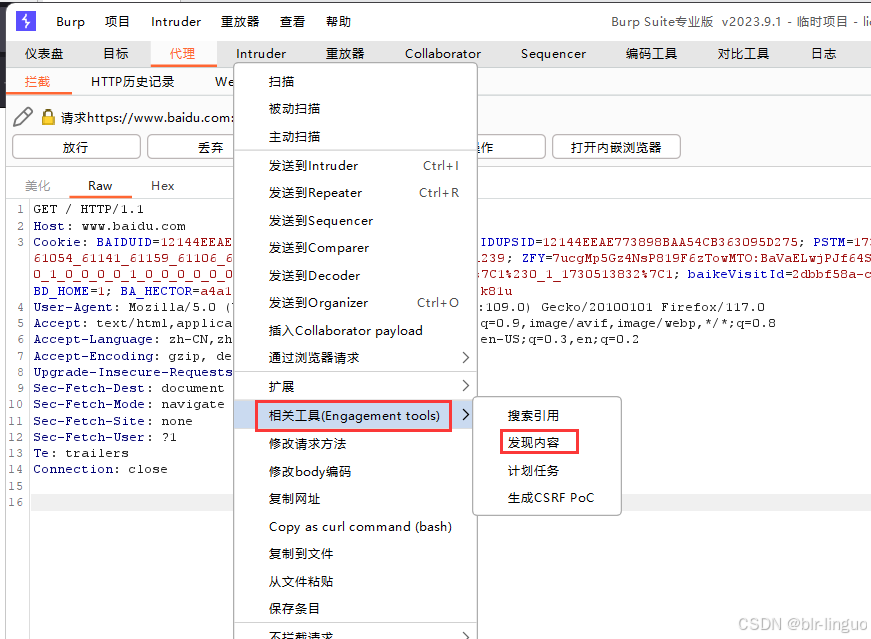Click the 放行 button

click(76, 147)
